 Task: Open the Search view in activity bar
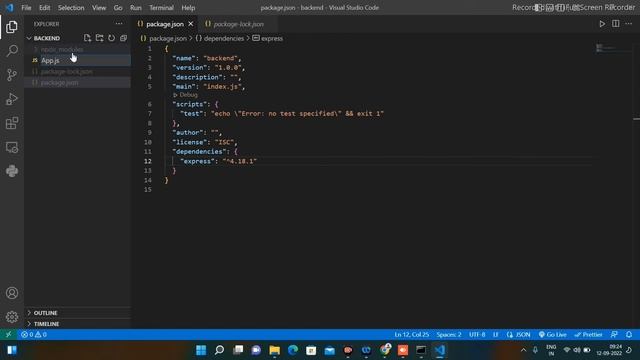click(x=12, y=51)
